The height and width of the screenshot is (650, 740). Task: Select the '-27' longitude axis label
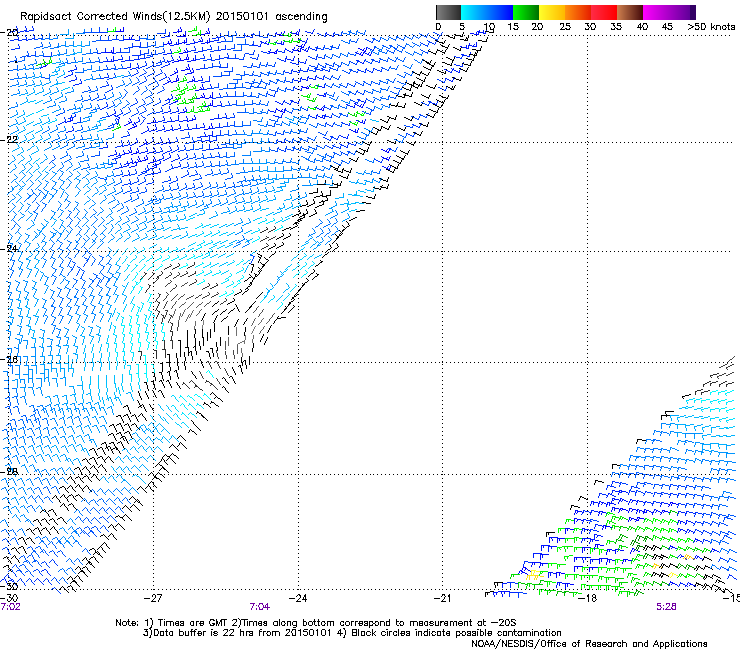coord(153,599)
